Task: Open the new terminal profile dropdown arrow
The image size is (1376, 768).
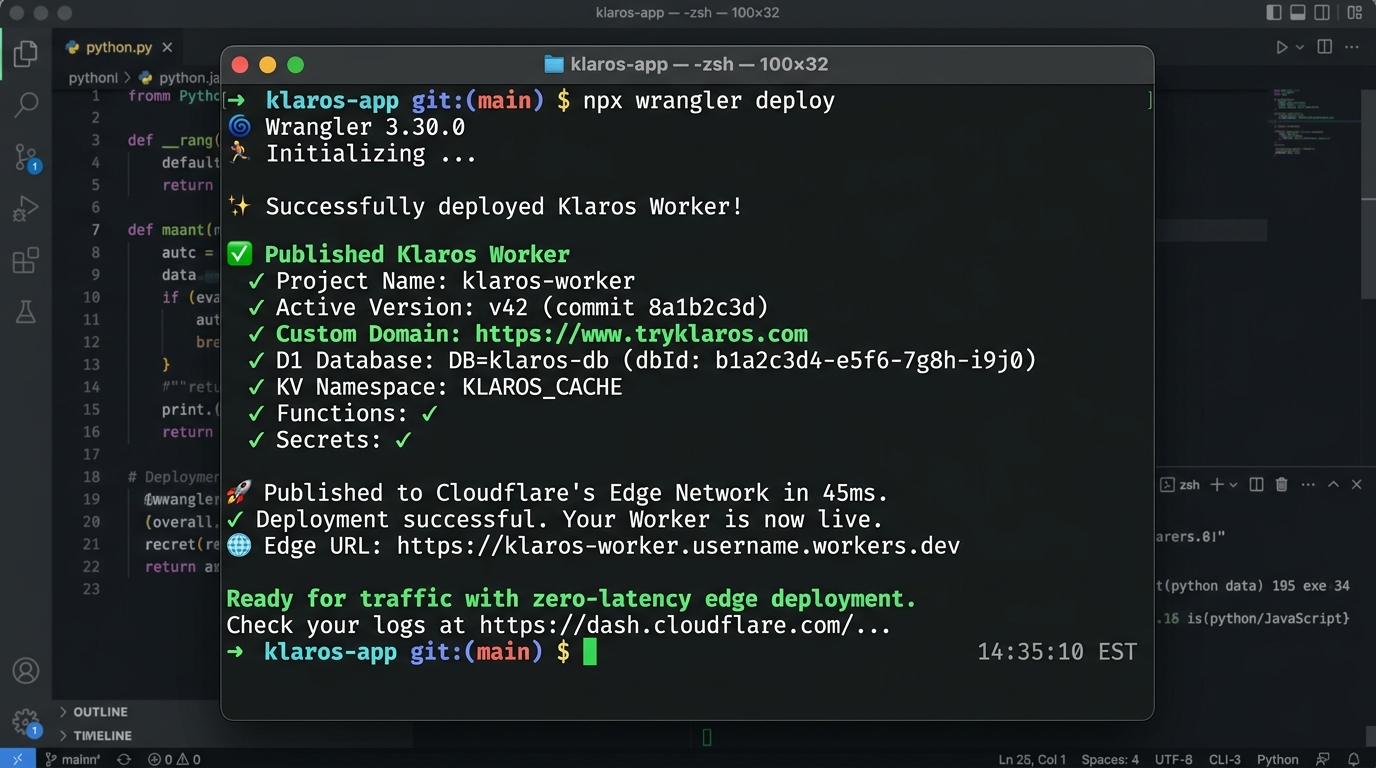Action: tap(1233, 484)
